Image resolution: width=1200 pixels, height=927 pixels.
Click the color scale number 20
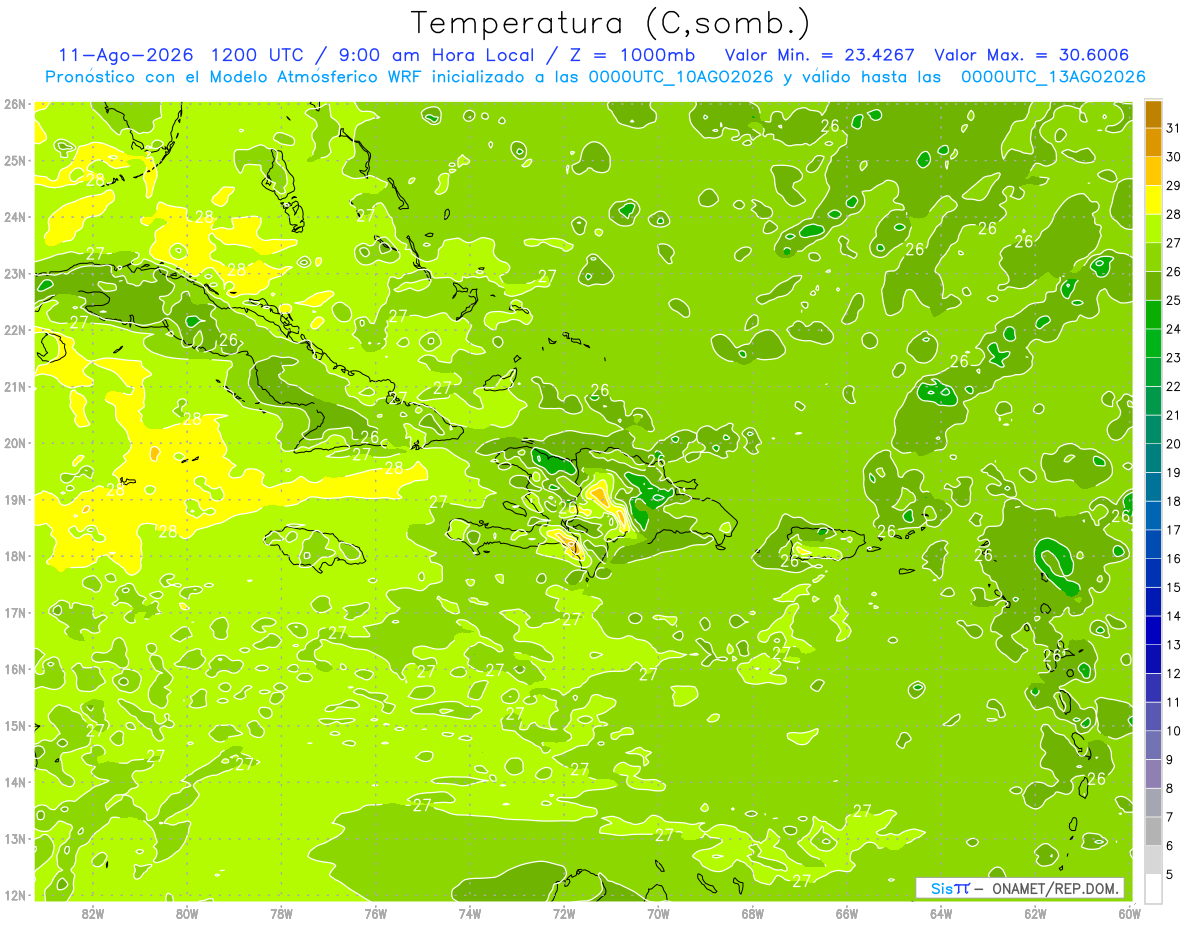click(x=1173, y=444)
